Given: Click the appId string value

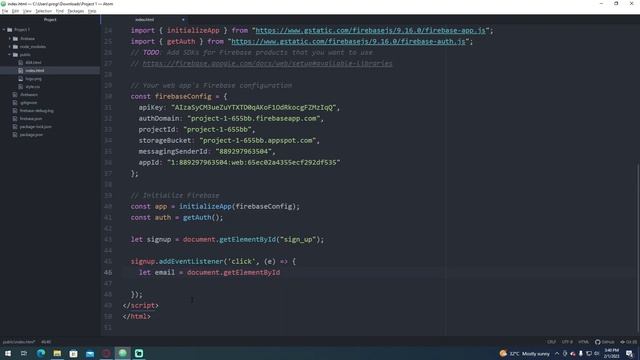Looking at the screenshot, I should coord(253,162).
